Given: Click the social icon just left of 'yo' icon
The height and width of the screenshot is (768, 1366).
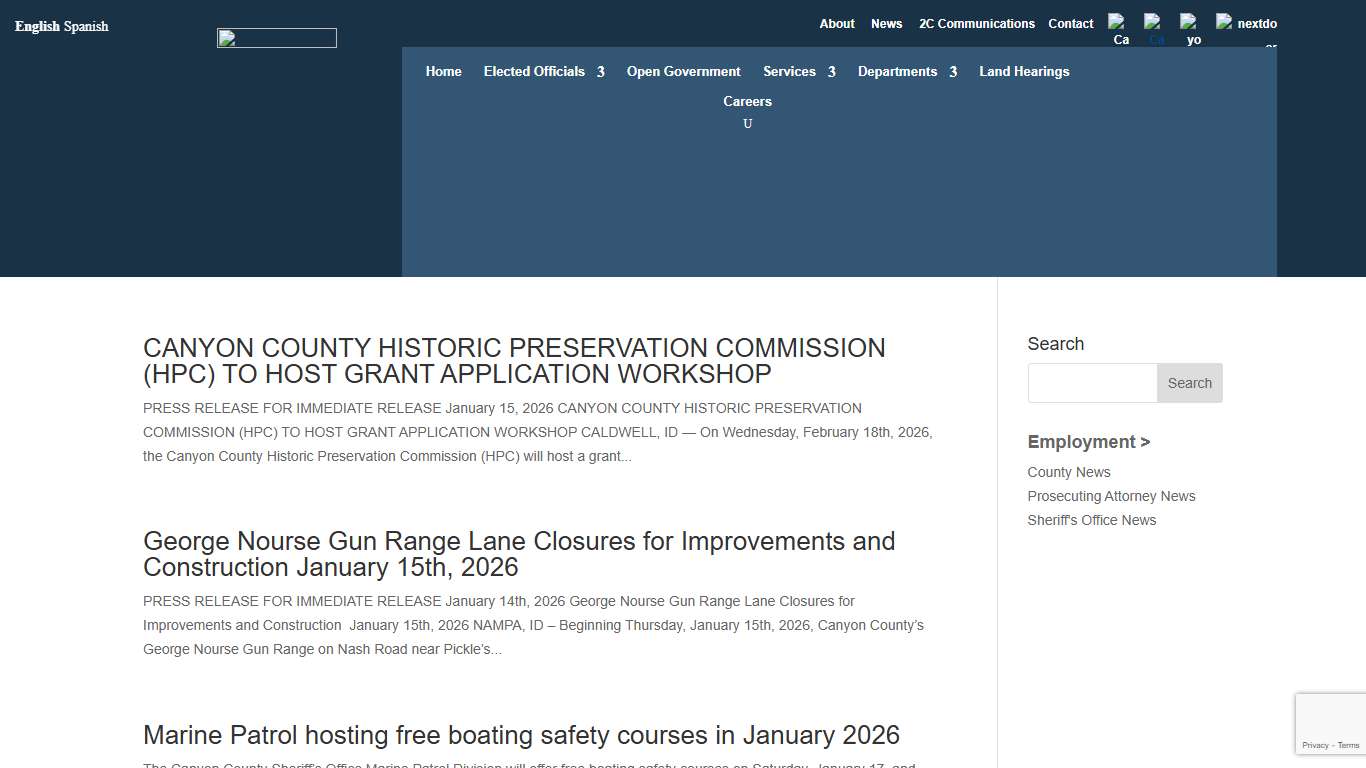Looking at the screenshot, I should [x=1156, y=29].
